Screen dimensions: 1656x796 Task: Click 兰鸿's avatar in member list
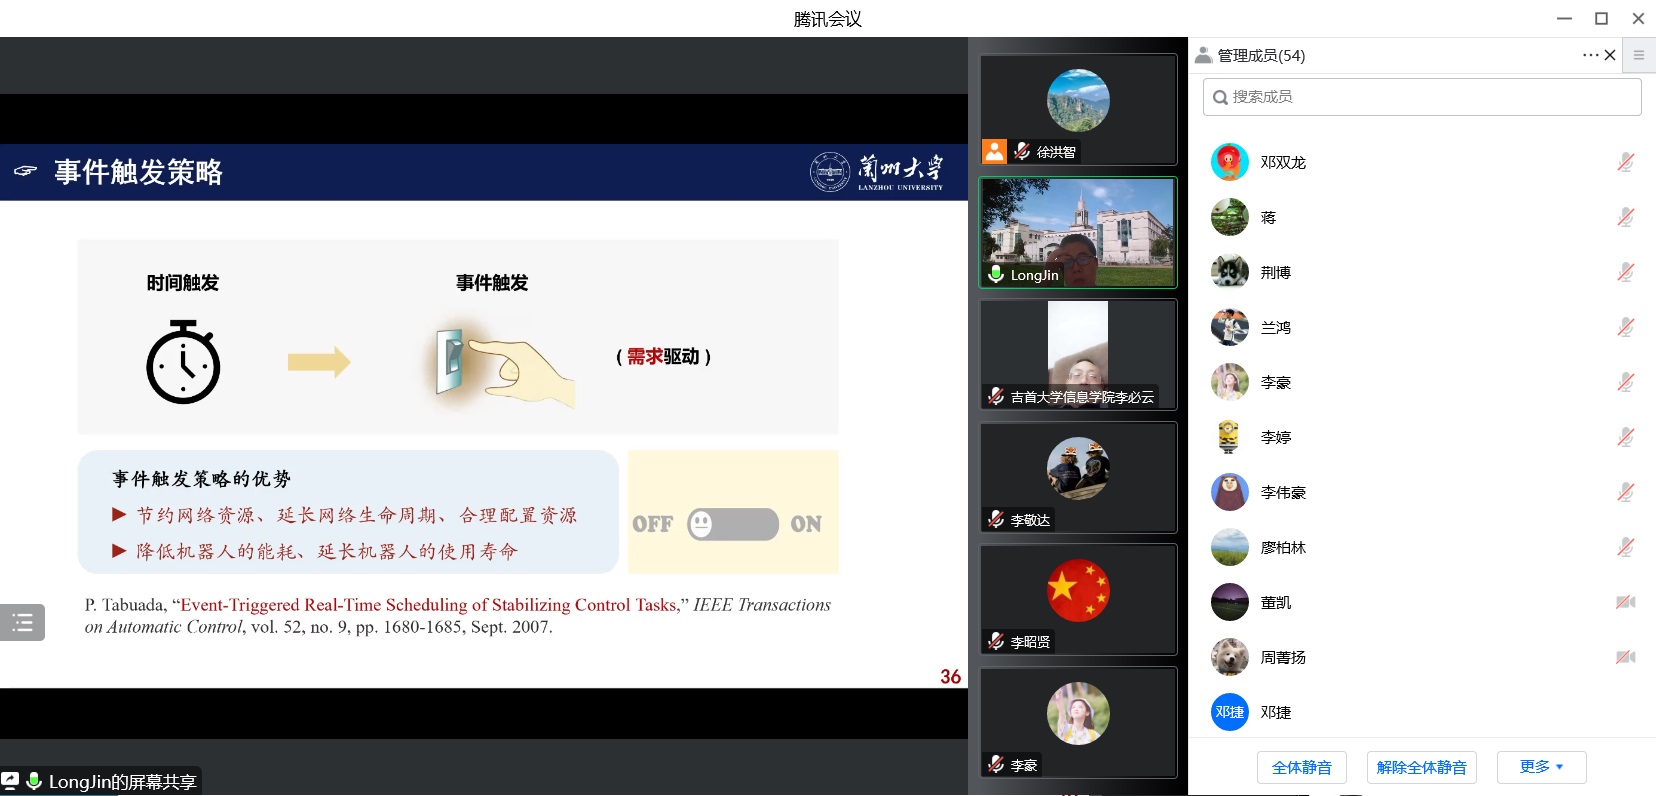coord(1230,327)
